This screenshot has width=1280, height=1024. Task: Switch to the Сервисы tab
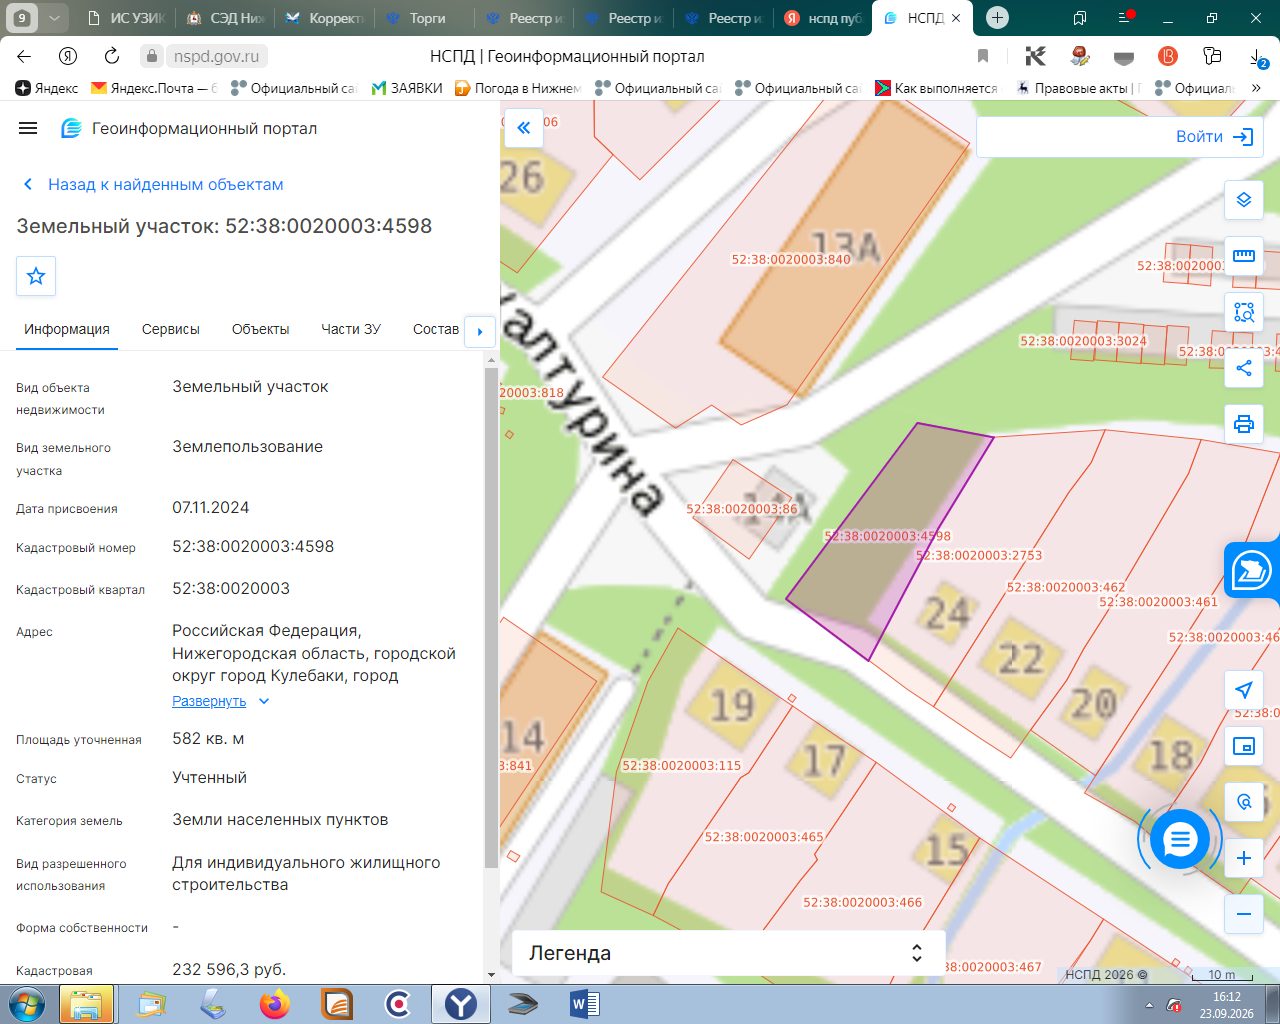171,329
